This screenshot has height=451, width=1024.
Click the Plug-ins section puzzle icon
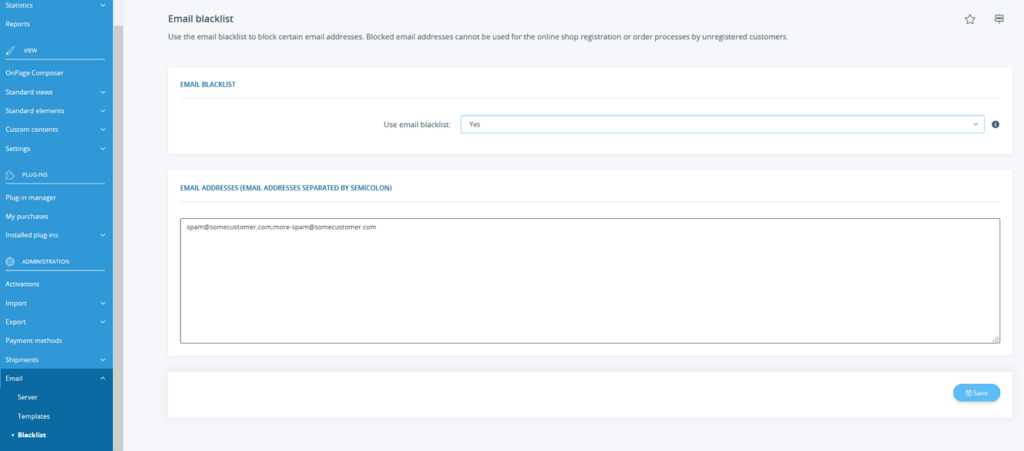tap(10, 175)
